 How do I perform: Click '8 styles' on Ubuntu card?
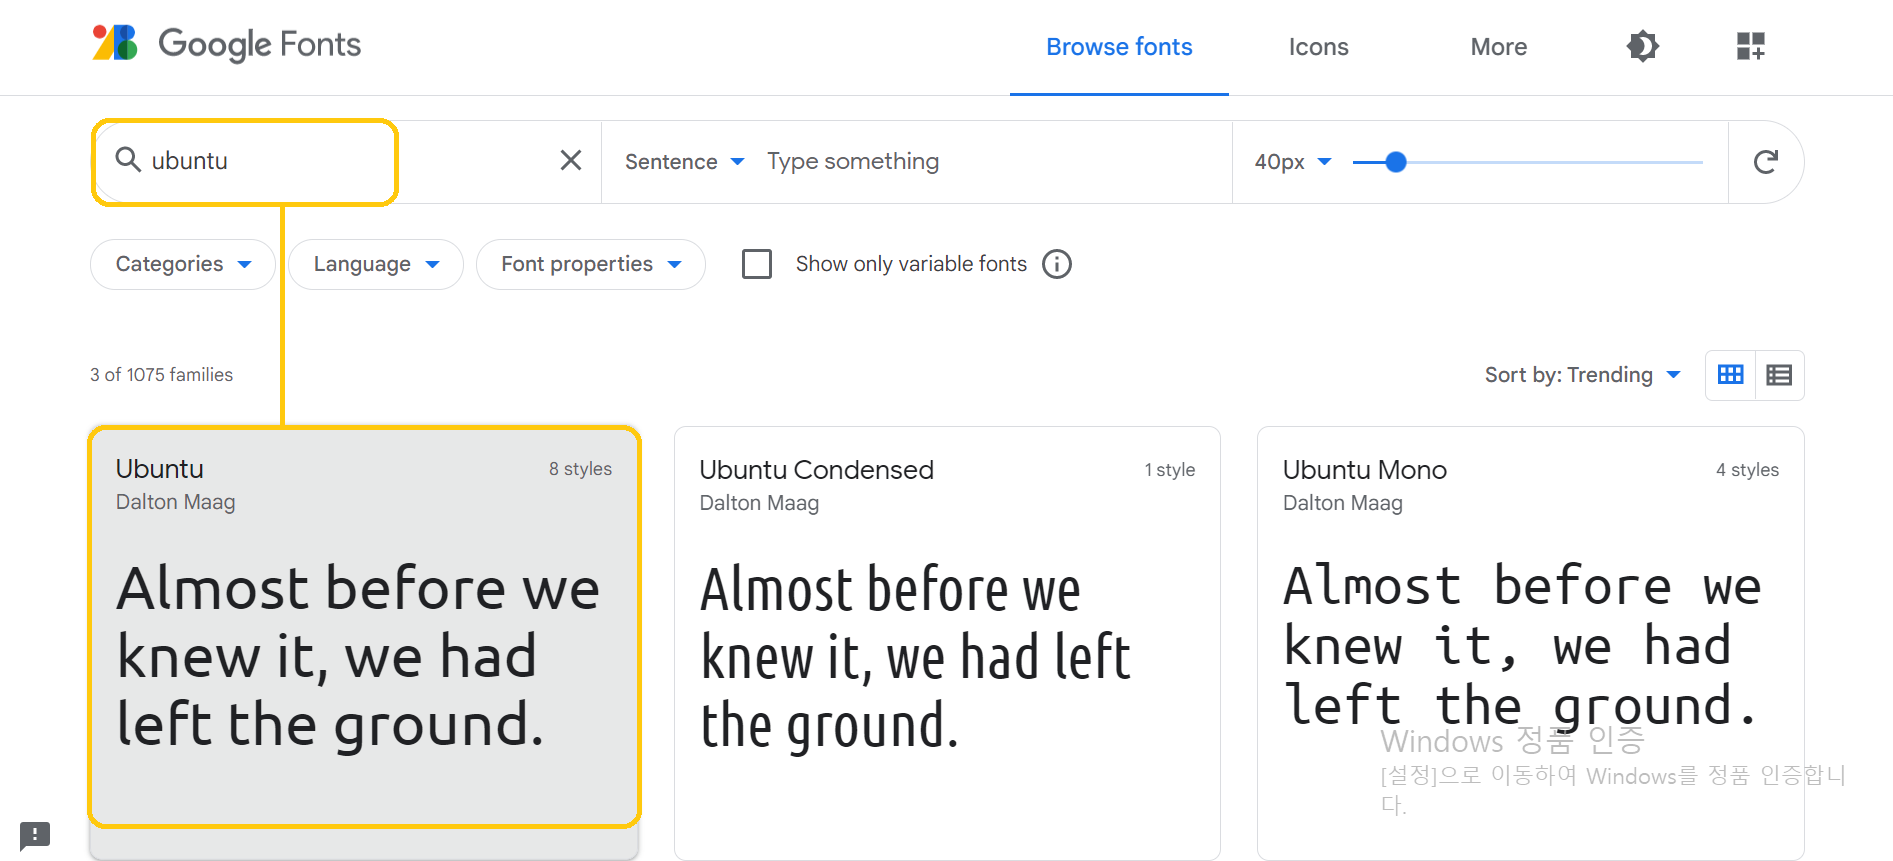pyautogui.click(x=580, y=469)
